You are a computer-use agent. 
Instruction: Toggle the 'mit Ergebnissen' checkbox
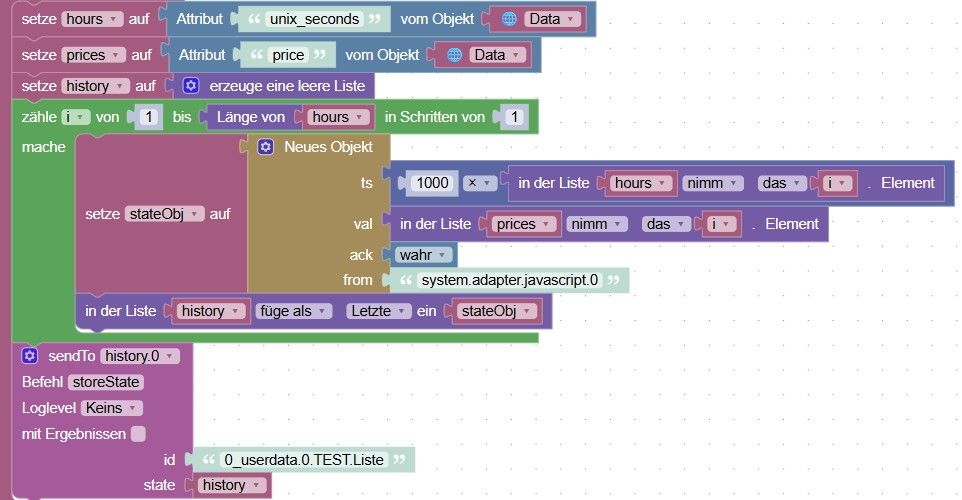coord(139,434)
